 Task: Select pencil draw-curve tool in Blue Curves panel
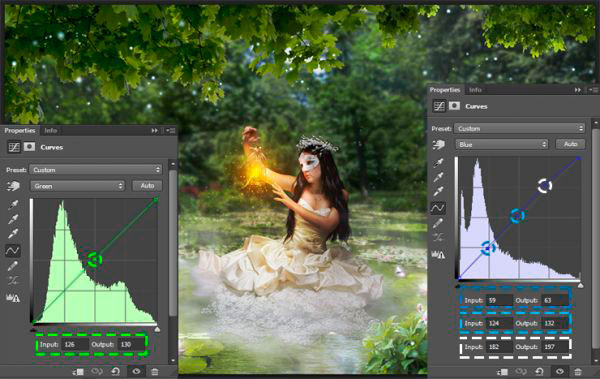[438, 223]
